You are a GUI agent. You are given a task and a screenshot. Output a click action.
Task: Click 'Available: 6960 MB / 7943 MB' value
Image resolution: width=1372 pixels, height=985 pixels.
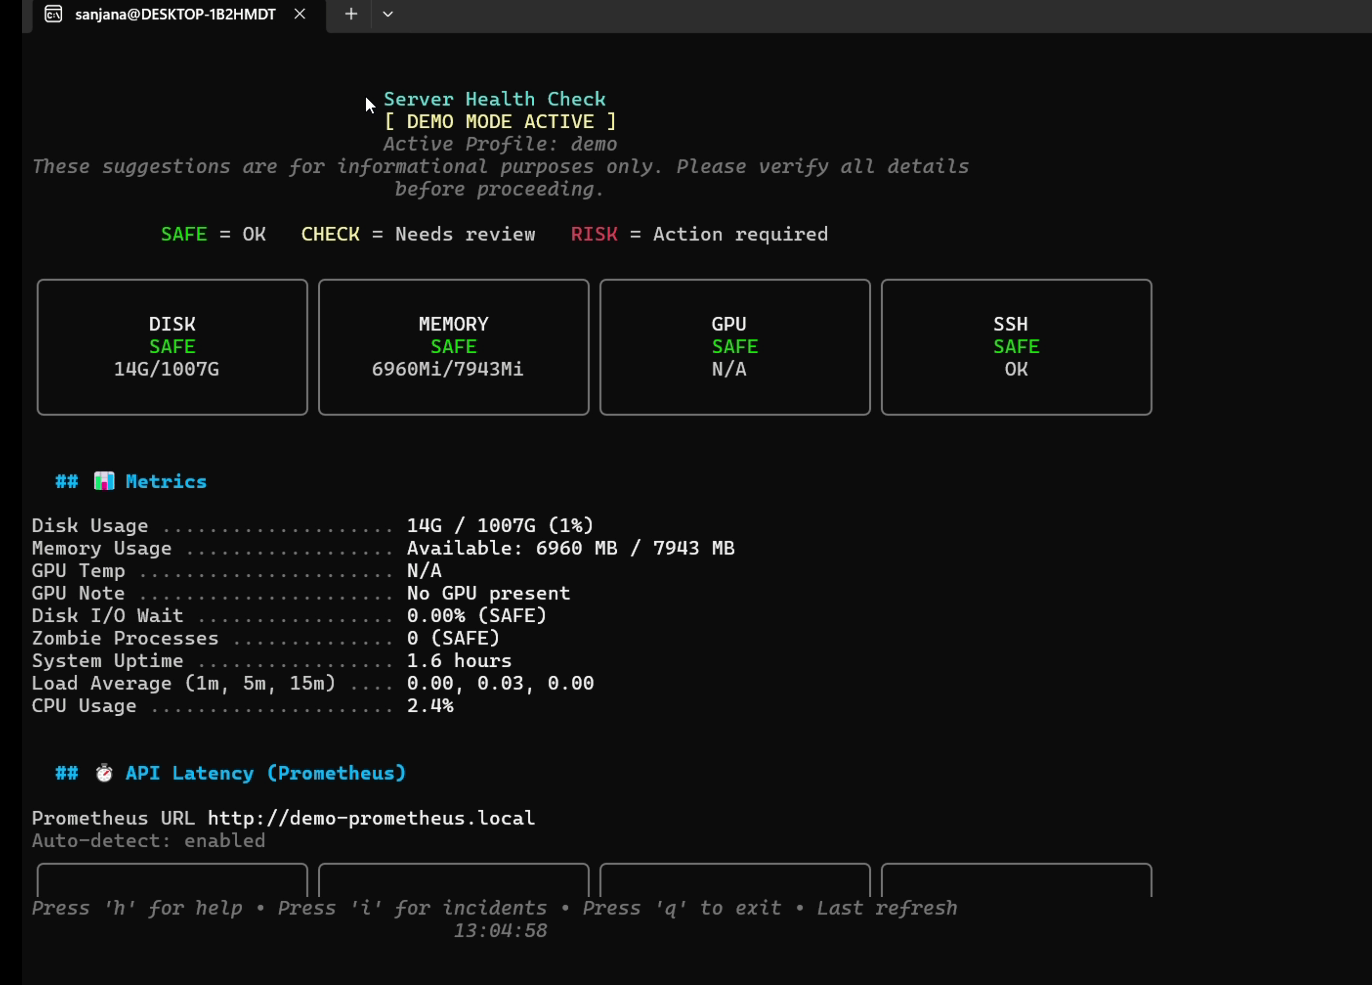(571, 548)
